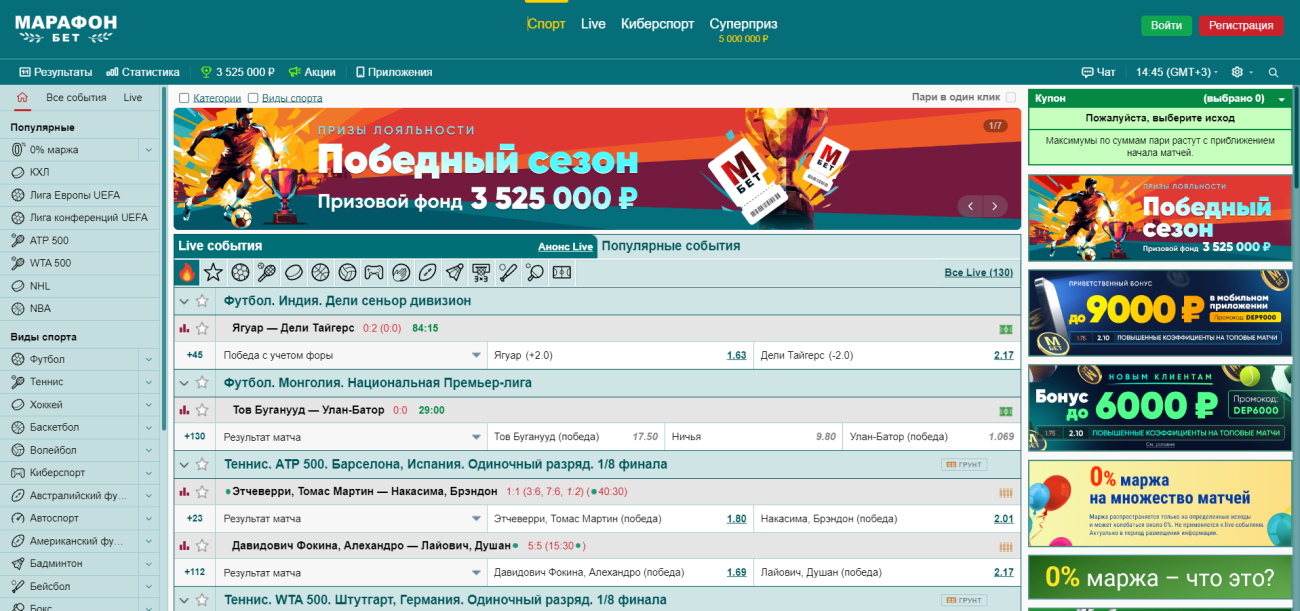Click the Регистрация button

point(1241,25)
